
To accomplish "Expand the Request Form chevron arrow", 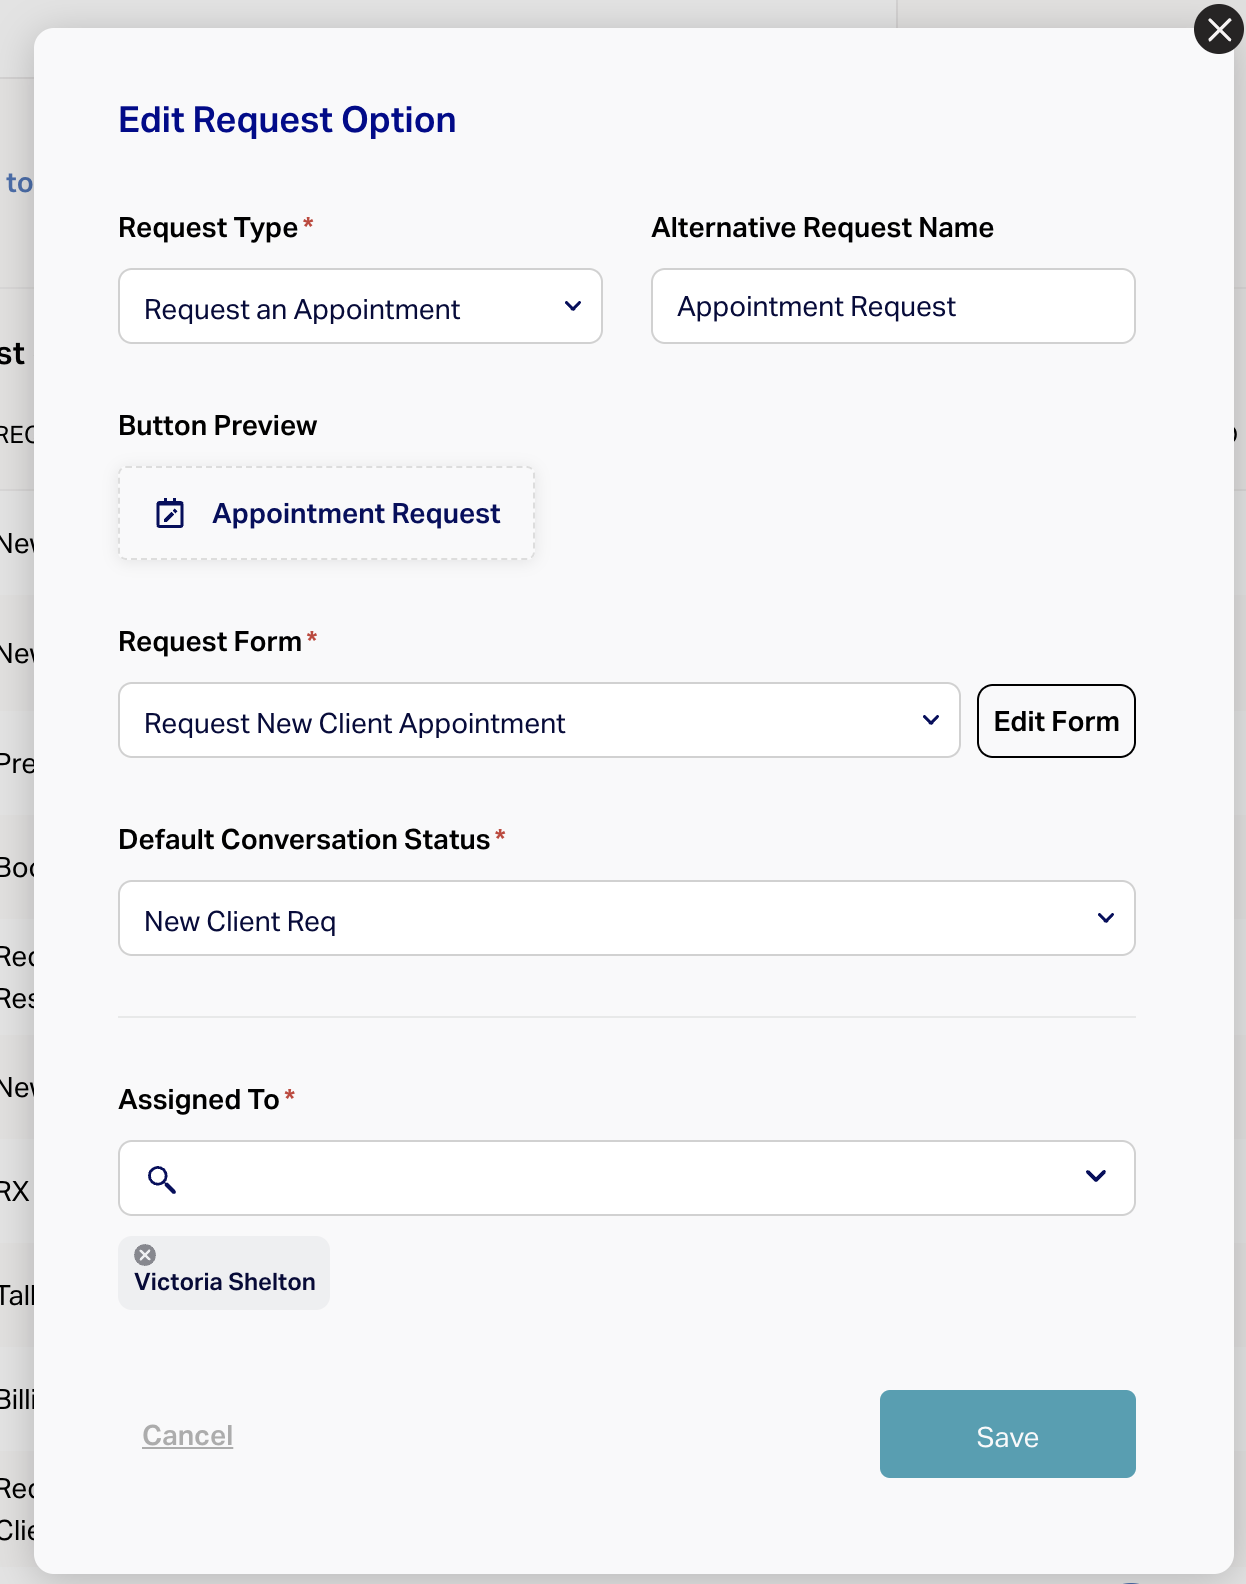I will 931,721.
